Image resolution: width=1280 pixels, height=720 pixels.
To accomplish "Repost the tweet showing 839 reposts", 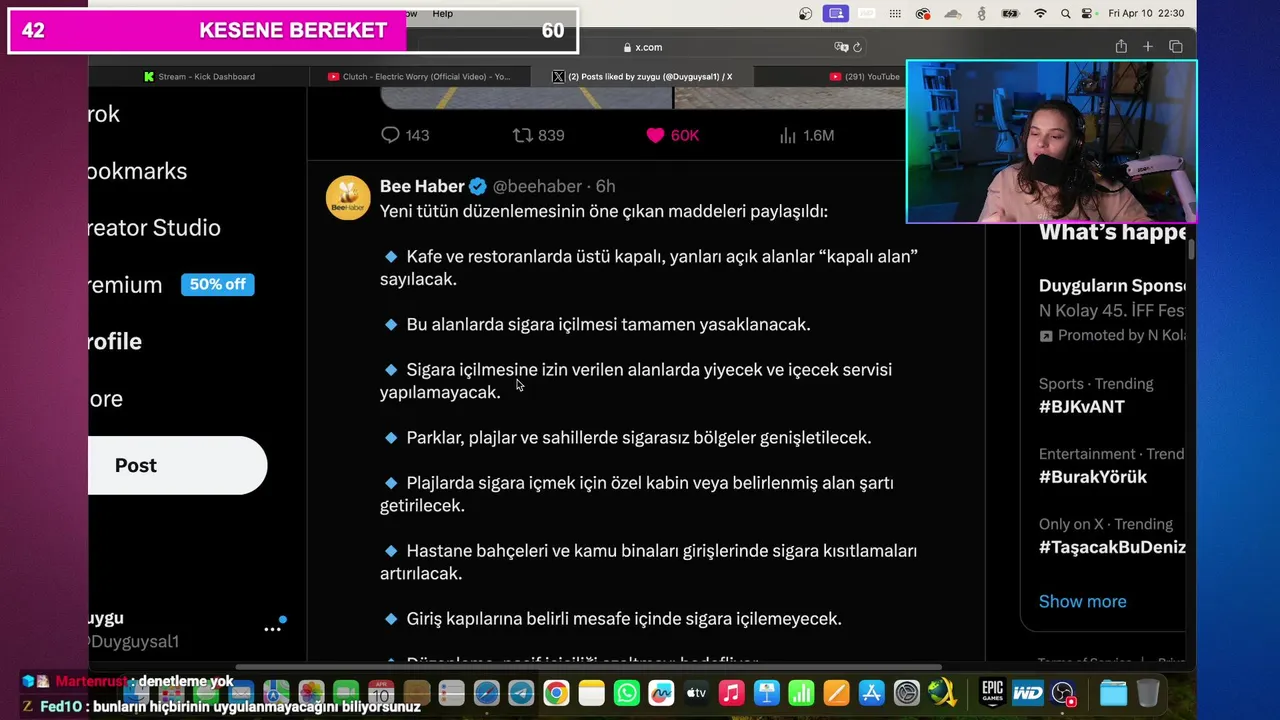I will pyautogui.click(x=538, y=135).
